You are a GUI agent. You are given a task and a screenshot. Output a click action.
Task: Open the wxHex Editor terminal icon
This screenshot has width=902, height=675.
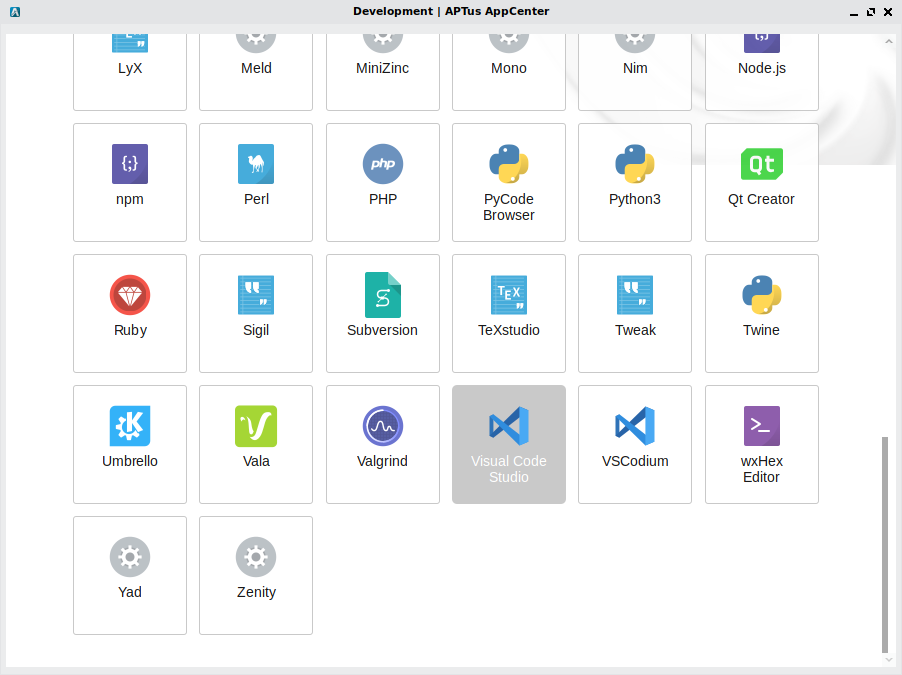click(762, 426)
